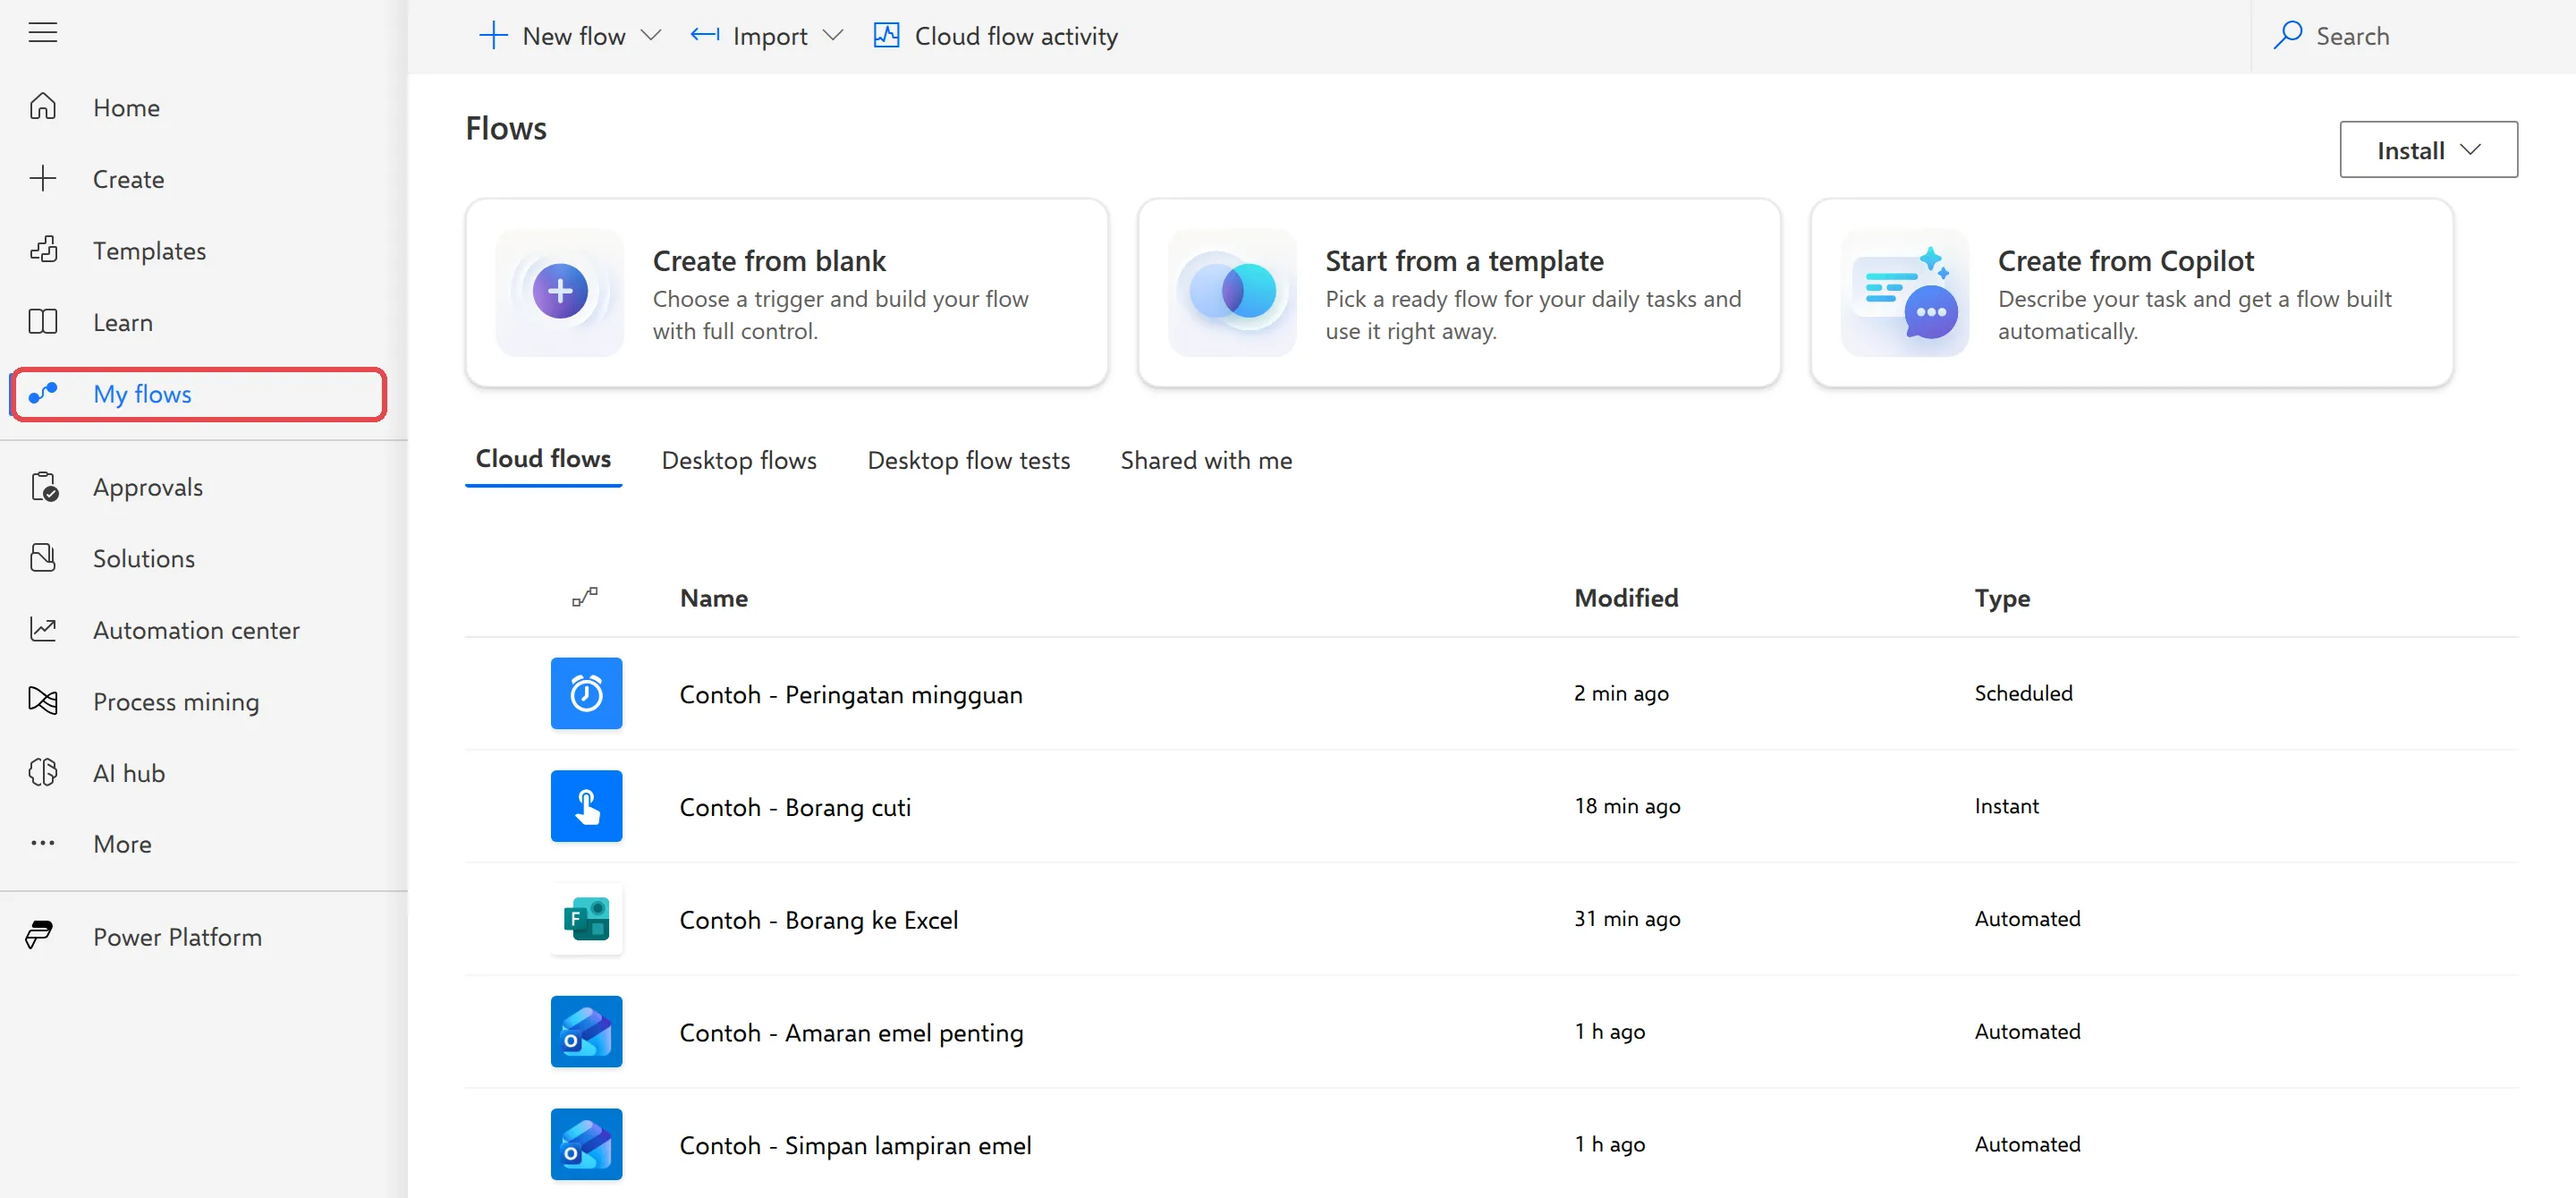This screenshot has height=1198, width=2576.
Task: Open the Start from a template card
Action: point(1459,292)
